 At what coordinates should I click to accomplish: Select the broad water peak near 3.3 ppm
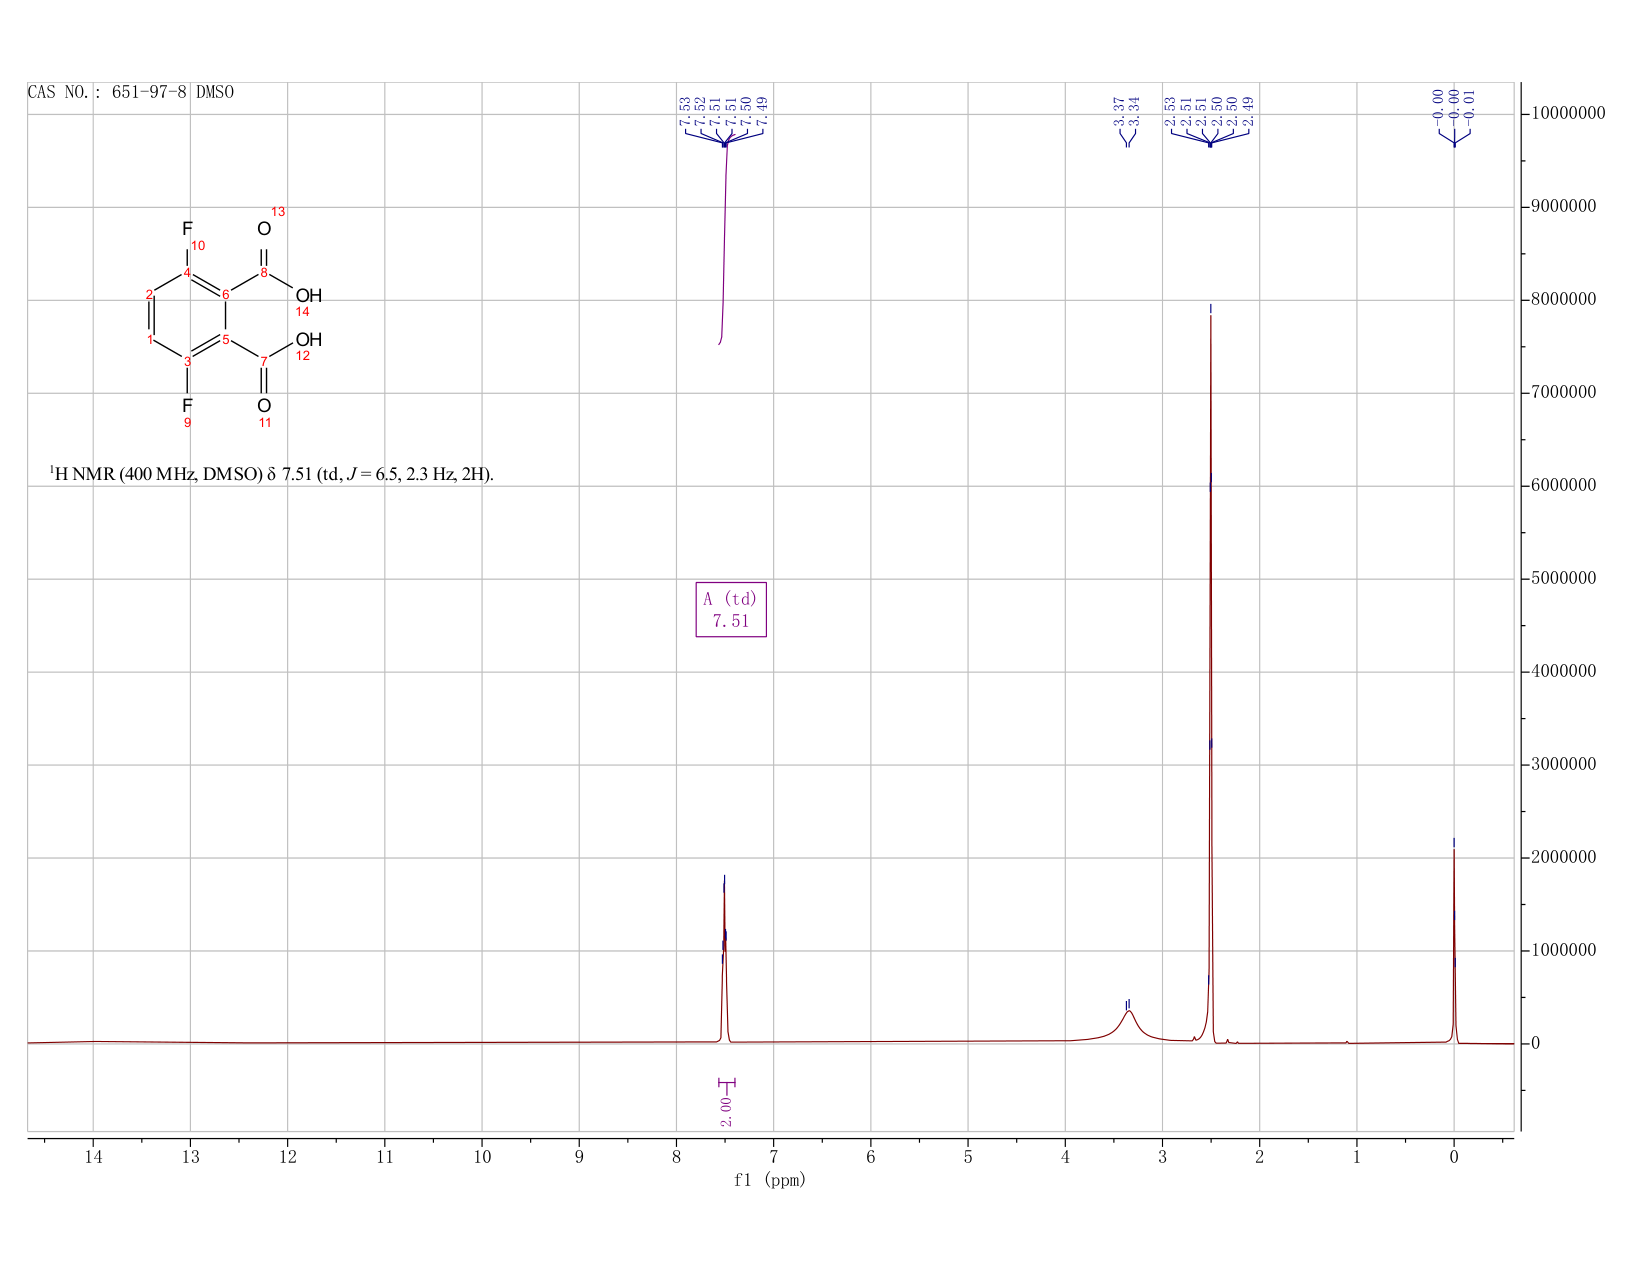click(x=1129, y=1025)
